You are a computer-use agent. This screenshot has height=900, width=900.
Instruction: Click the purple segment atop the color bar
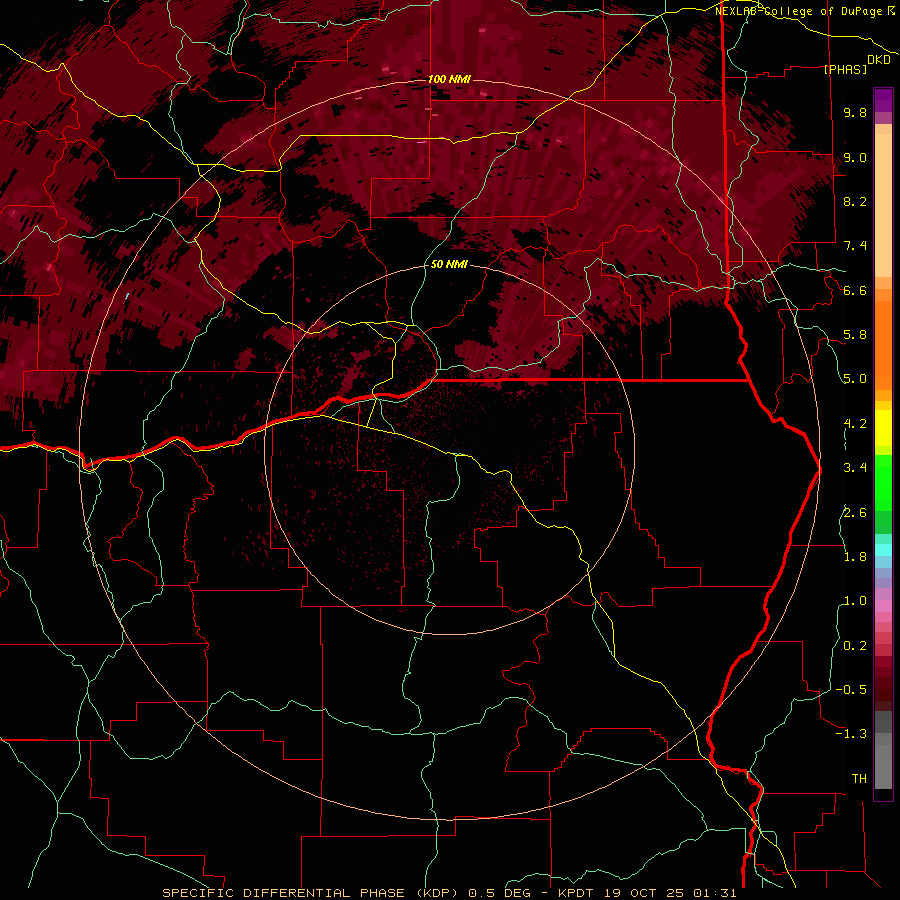pyautogui.click(x=883, y=100)
